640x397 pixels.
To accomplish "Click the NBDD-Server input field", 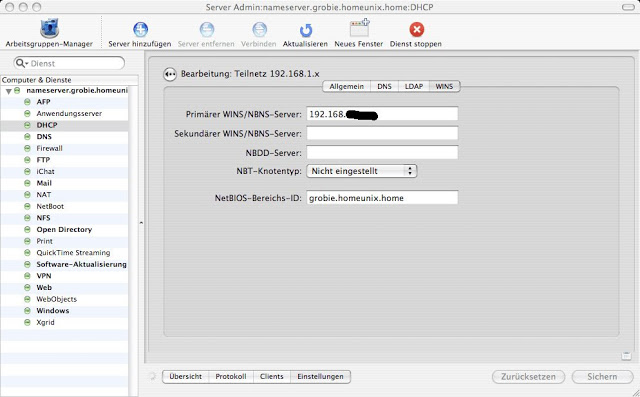I will point(382,152).
